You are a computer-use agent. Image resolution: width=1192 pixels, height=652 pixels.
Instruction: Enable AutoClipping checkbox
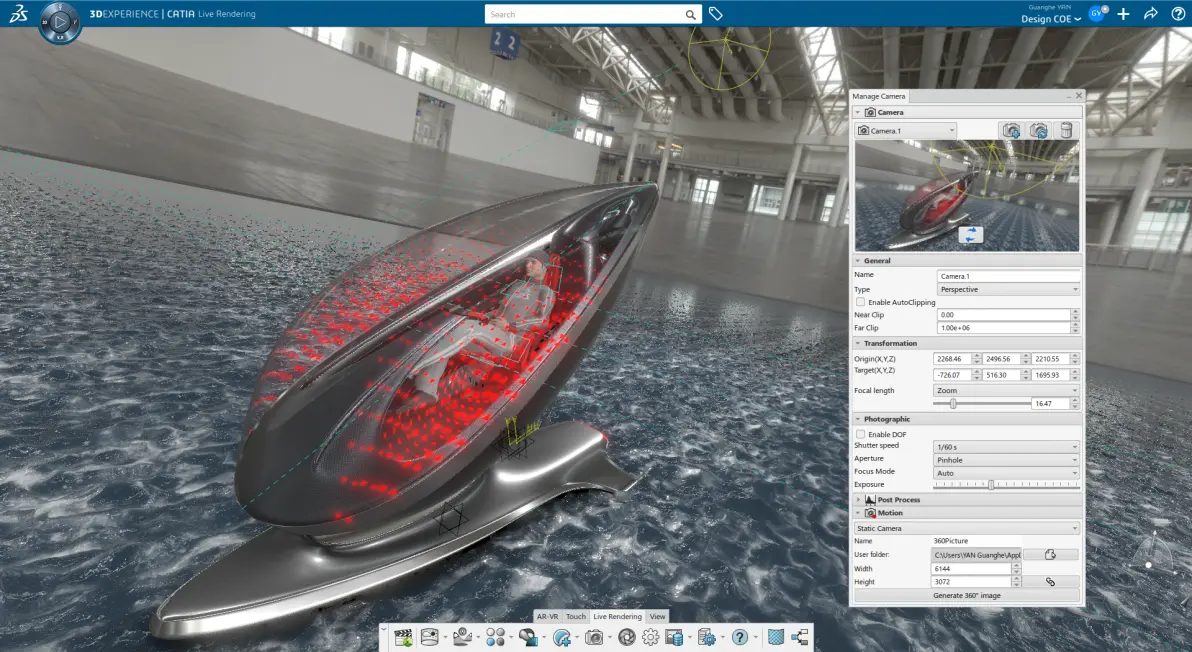click(861, 302)
